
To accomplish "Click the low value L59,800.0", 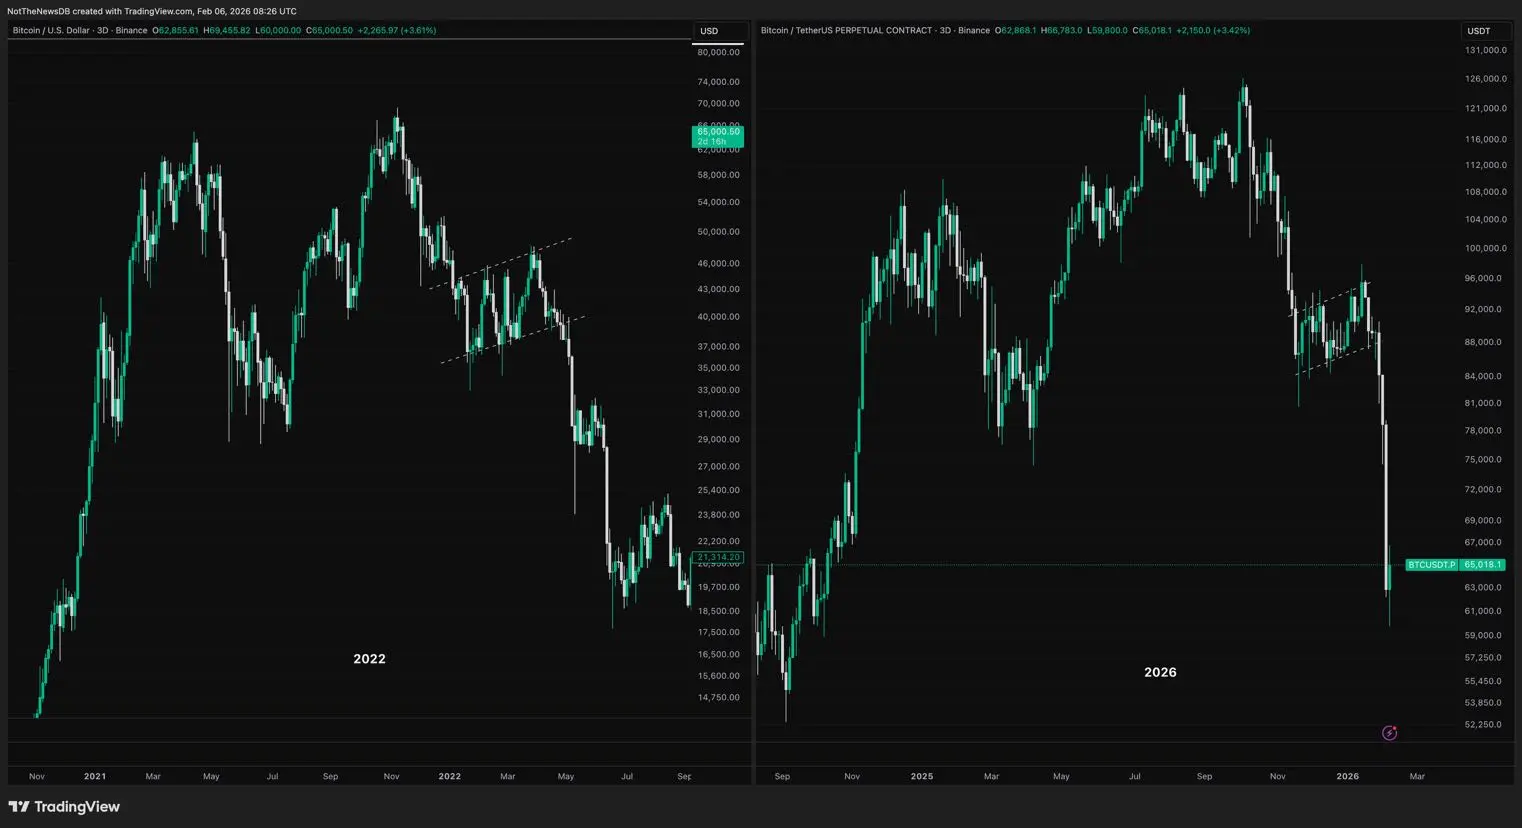I will 1107,30.
